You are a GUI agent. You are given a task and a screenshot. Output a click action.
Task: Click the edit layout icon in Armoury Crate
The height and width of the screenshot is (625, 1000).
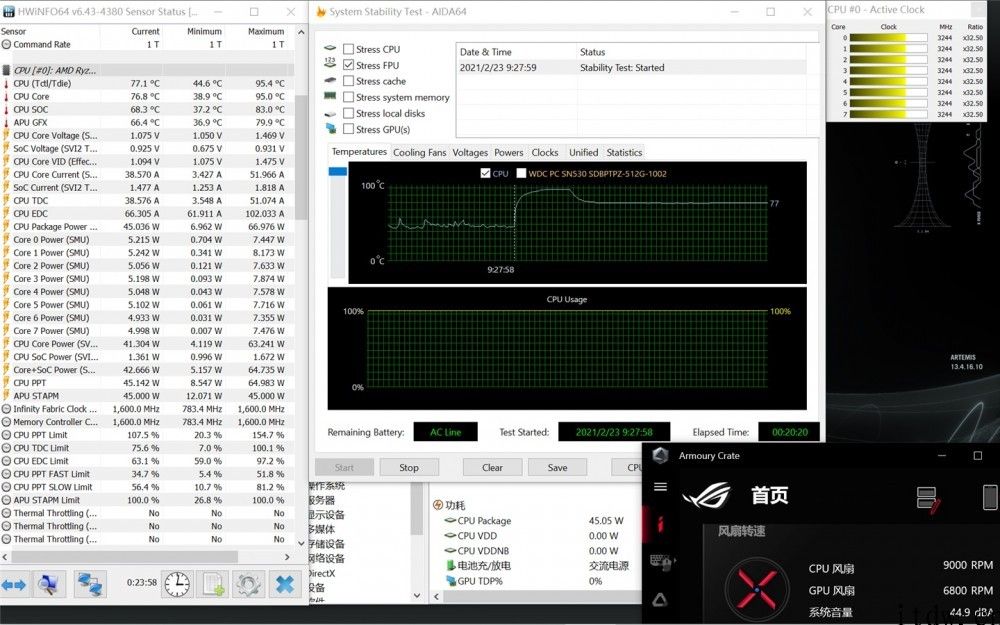928,500
